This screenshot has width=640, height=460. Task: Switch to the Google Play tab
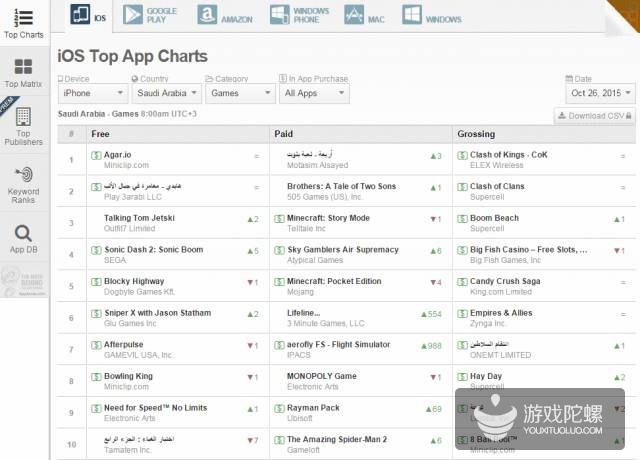pyautogui.click(x=150, y=16)
